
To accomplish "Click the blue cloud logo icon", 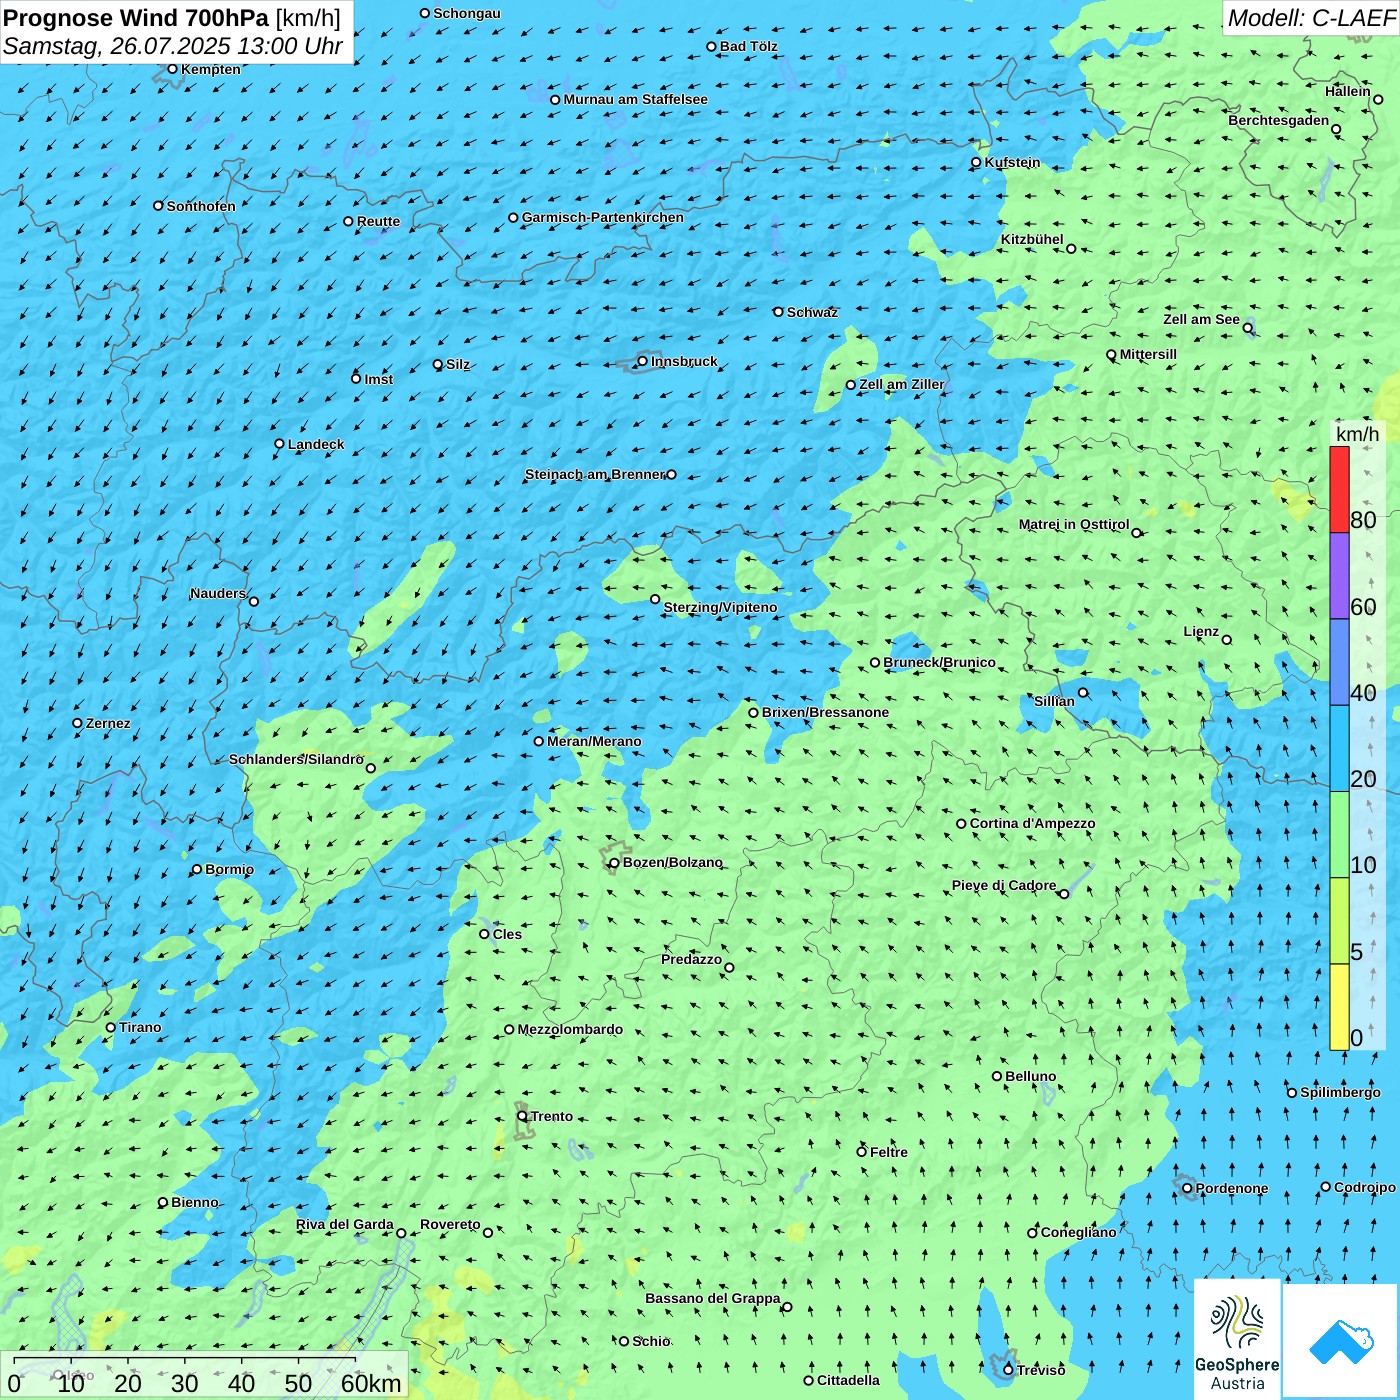I will [x=1340, y=1340].
